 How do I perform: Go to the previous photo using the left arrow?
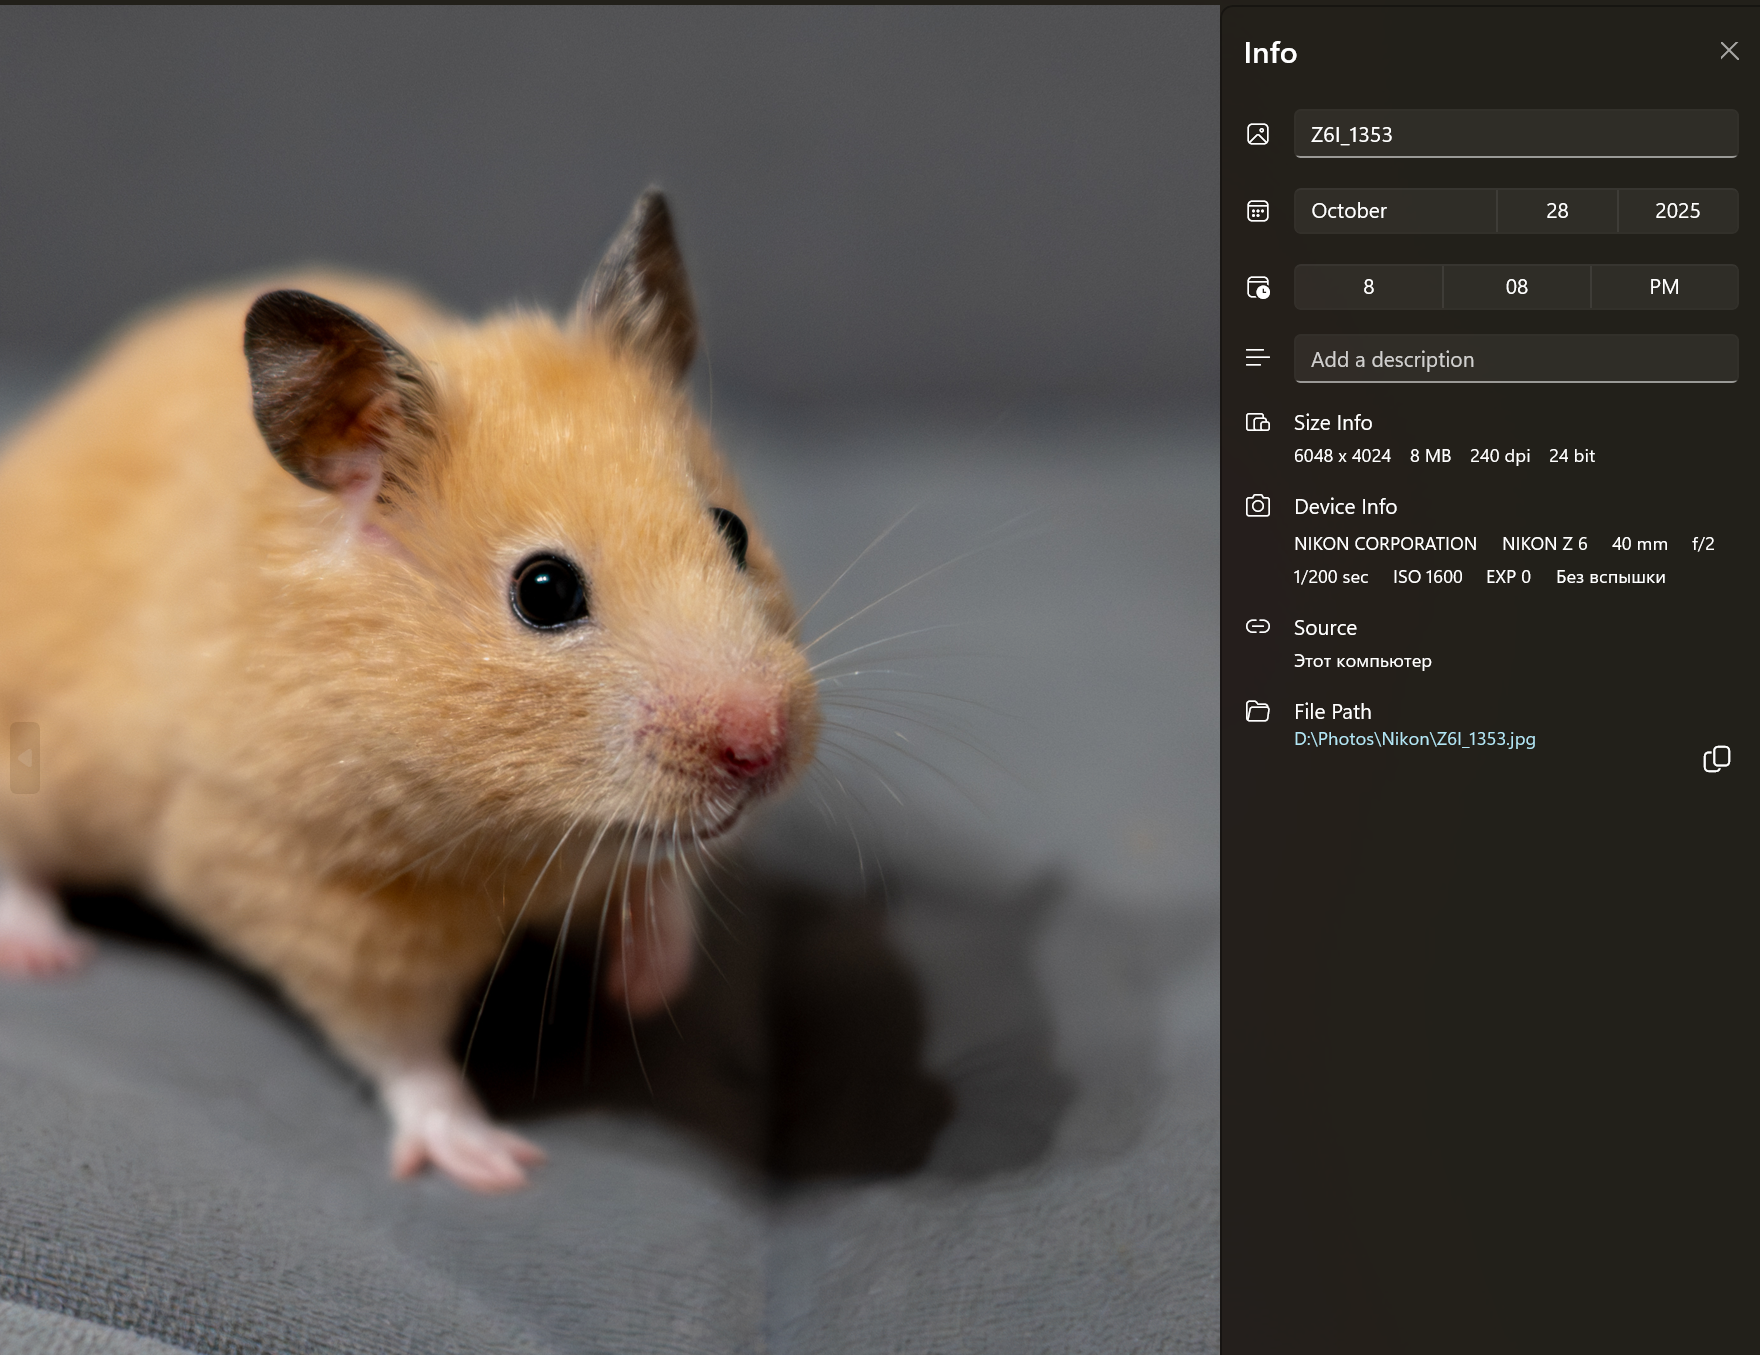[x=25, y=758]
